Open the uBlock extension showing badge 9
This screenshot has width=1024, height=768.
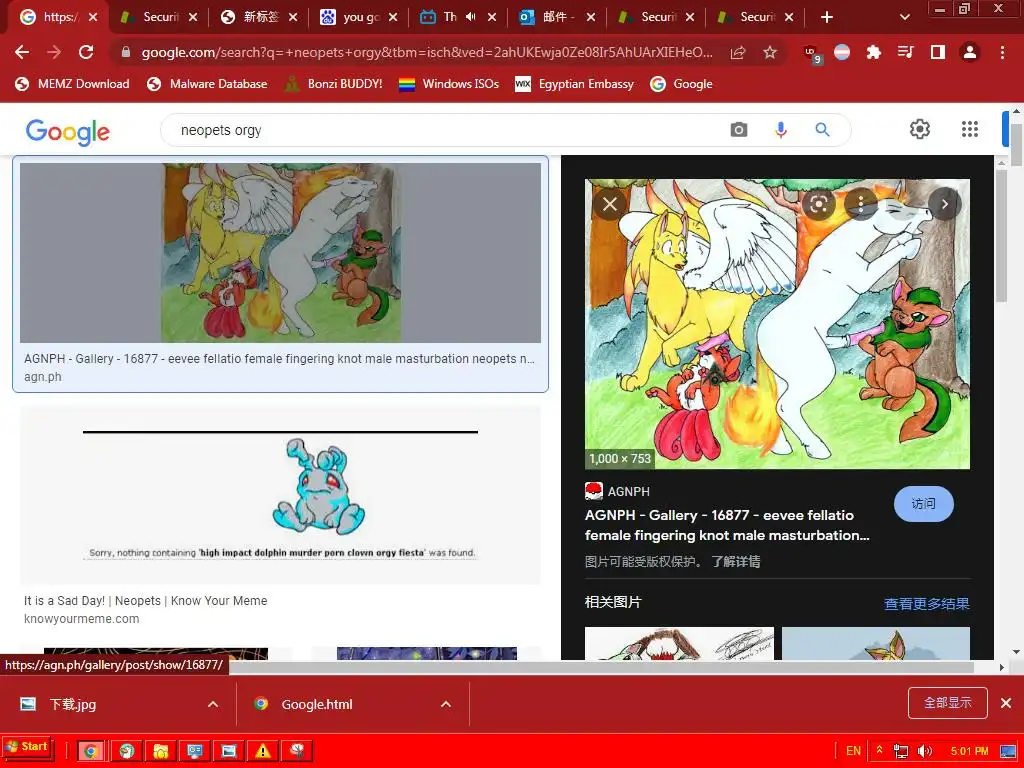pyautogui.click(x=812, y=54)
